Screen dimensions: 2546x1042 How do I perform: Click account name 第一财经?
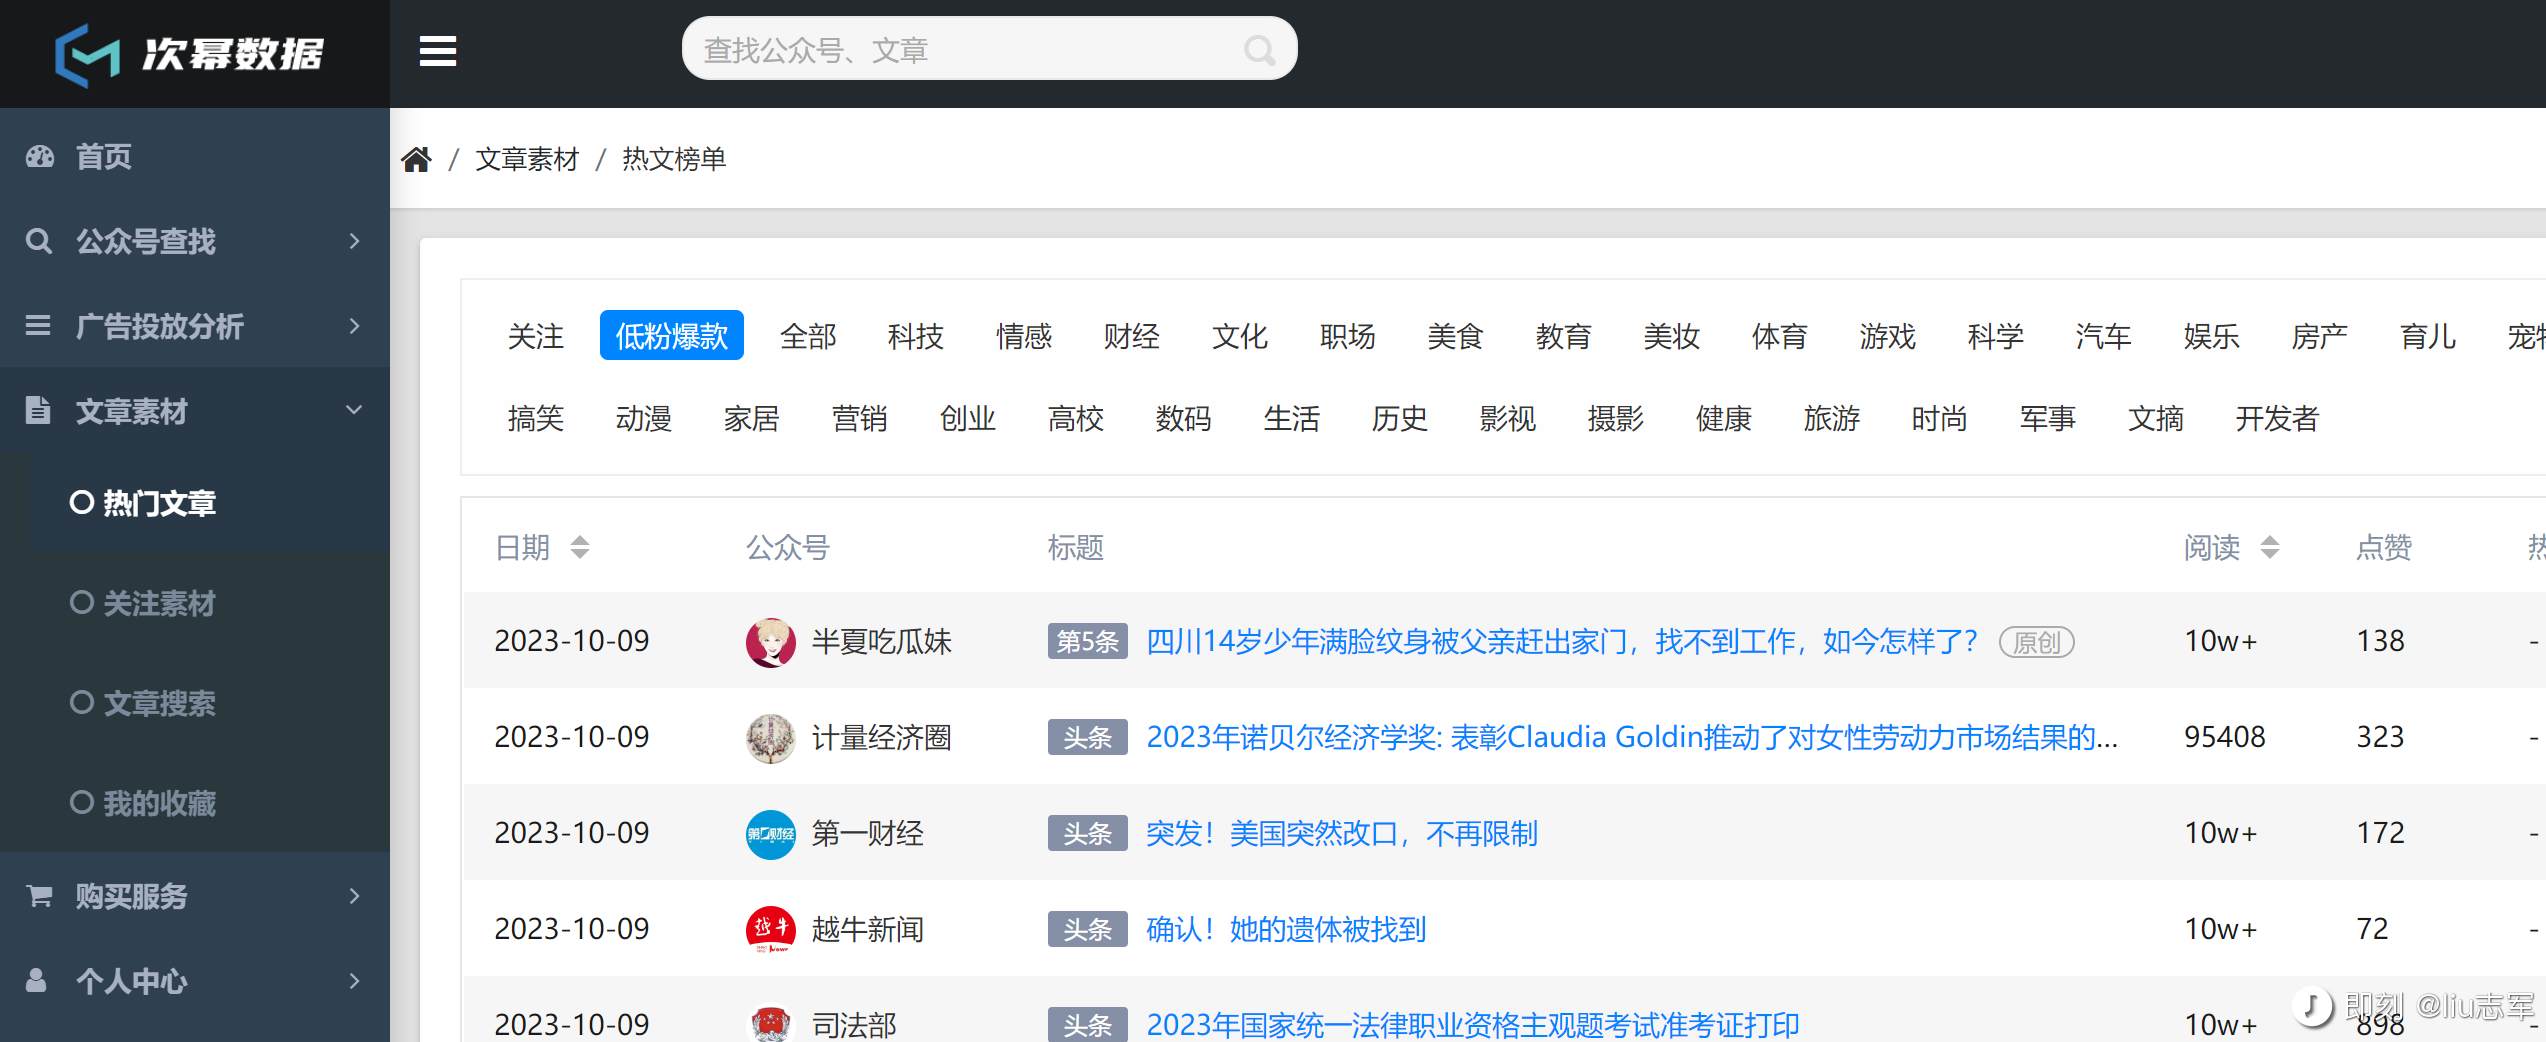[x=868, y=834]
